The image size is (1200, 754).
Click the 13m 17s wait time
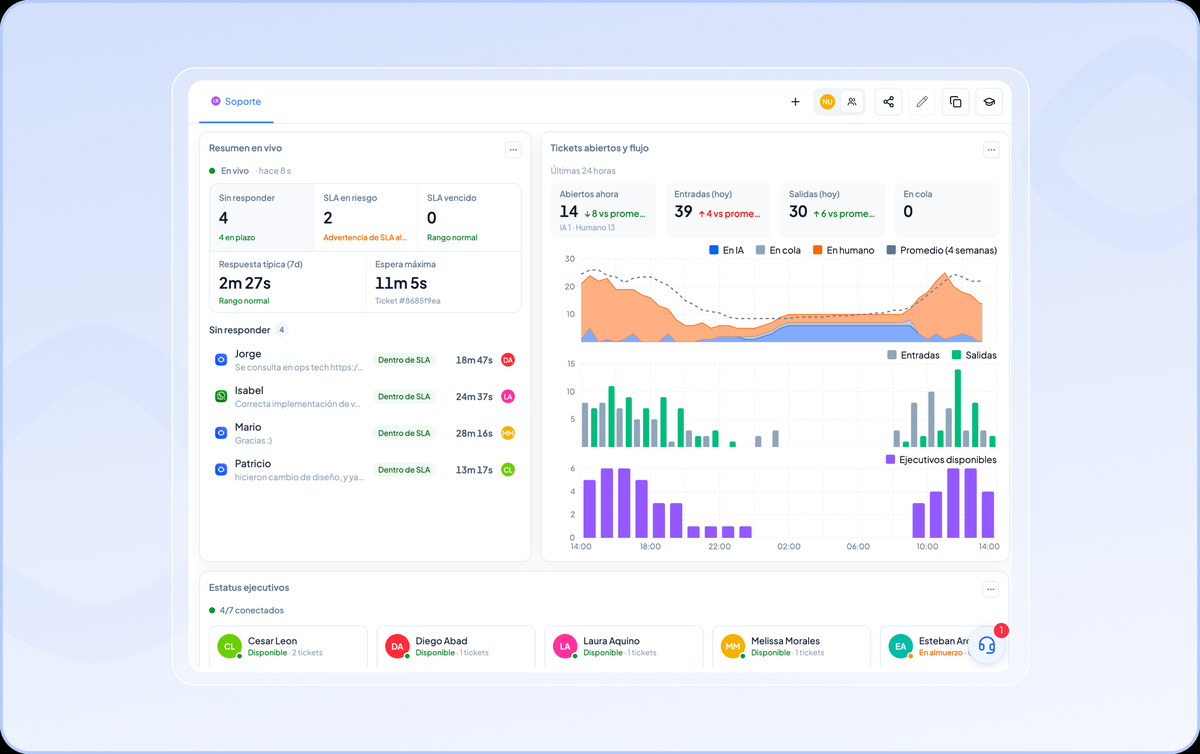coord(474,470)
